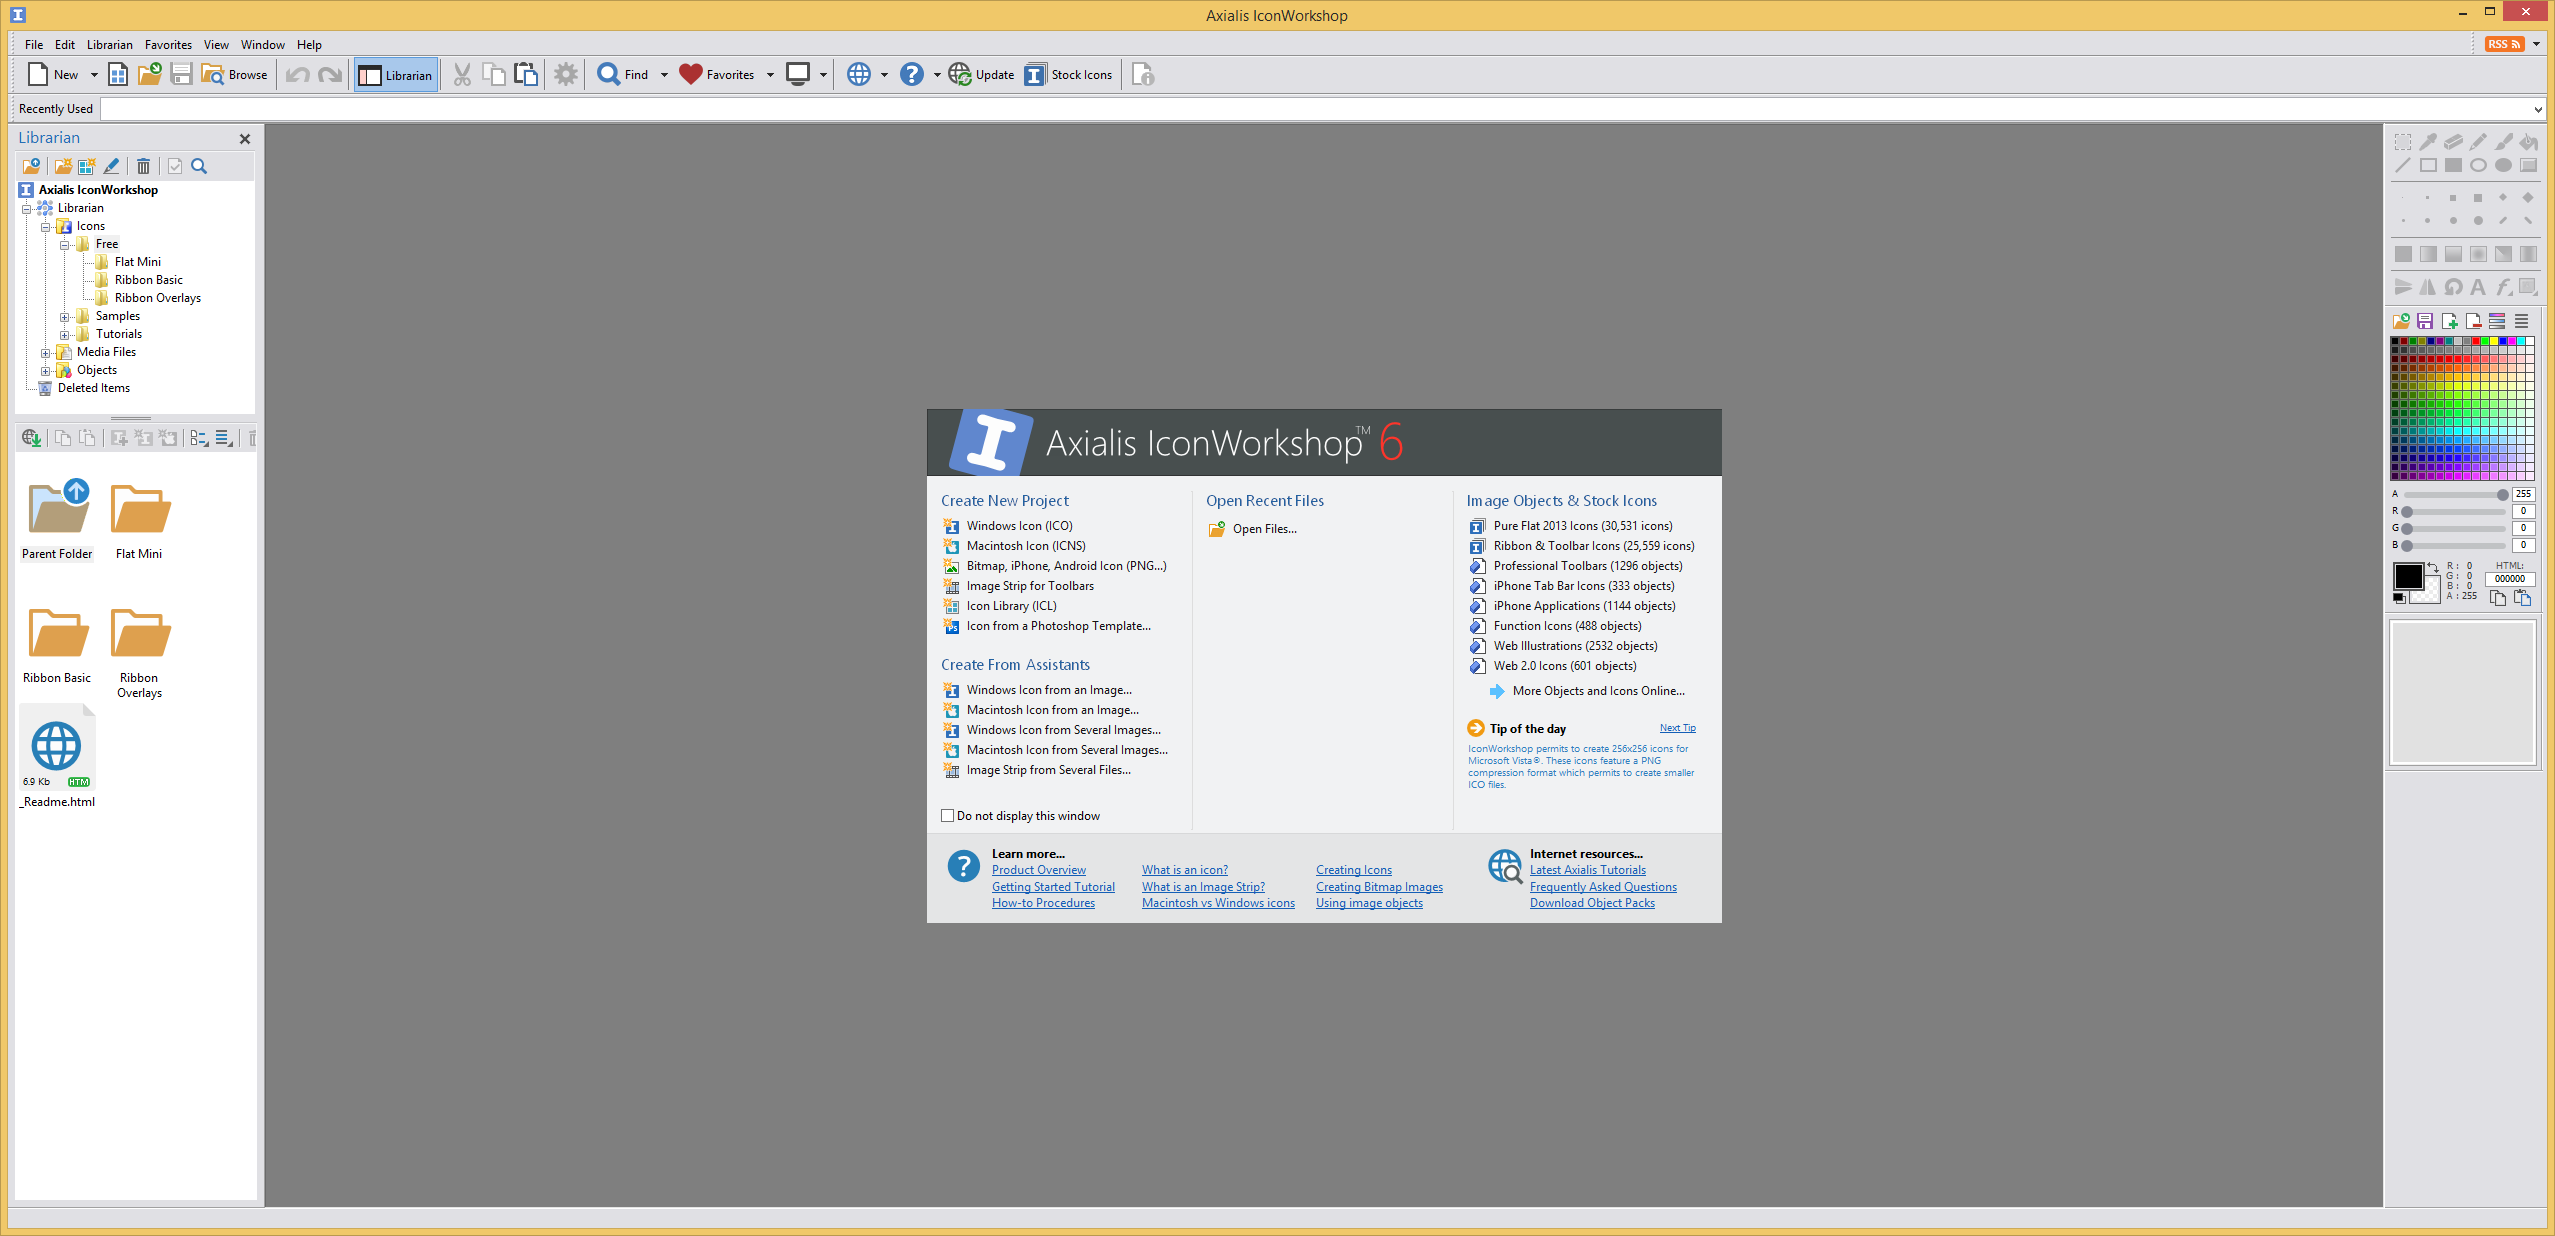This screenshot has width=2555, height=1236.
Task: Click Windows Icon from an Image assistant
Action: 1049,690
